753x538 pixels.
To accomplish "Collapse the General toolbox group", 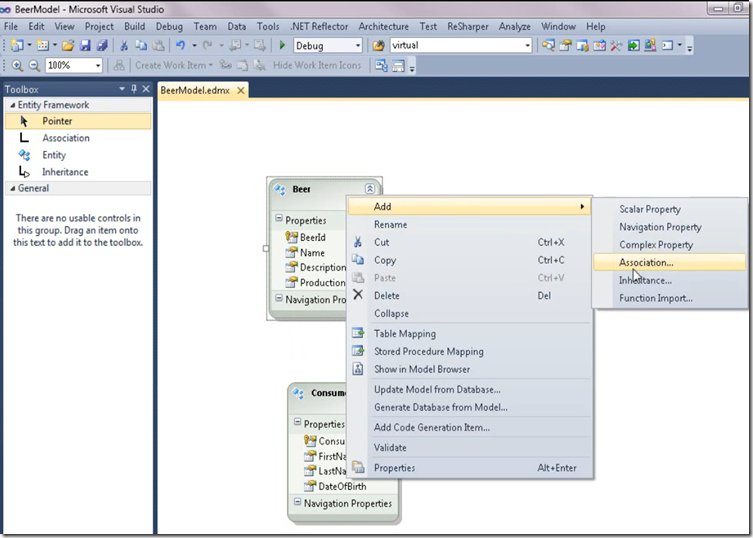I will point(12,188).
